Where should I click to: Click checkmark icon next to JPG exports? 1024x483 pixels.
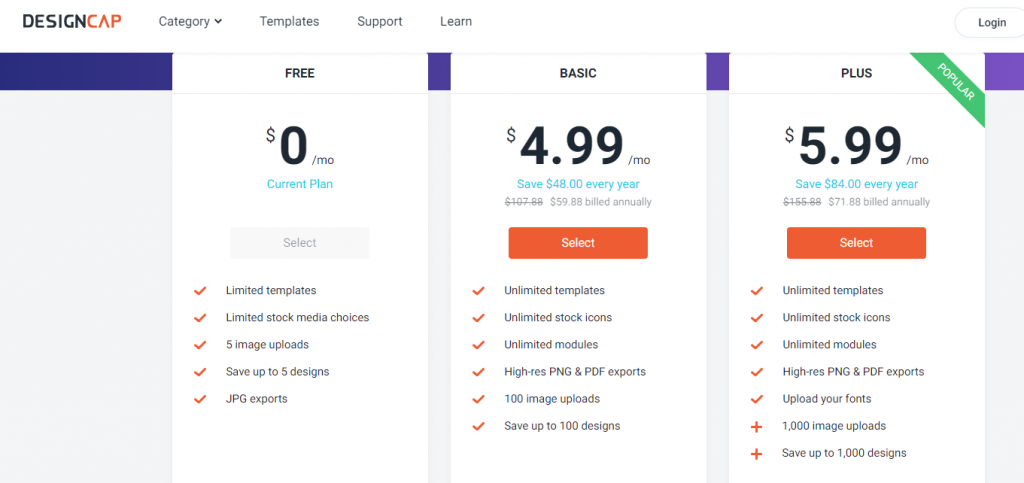coord(200,399)
